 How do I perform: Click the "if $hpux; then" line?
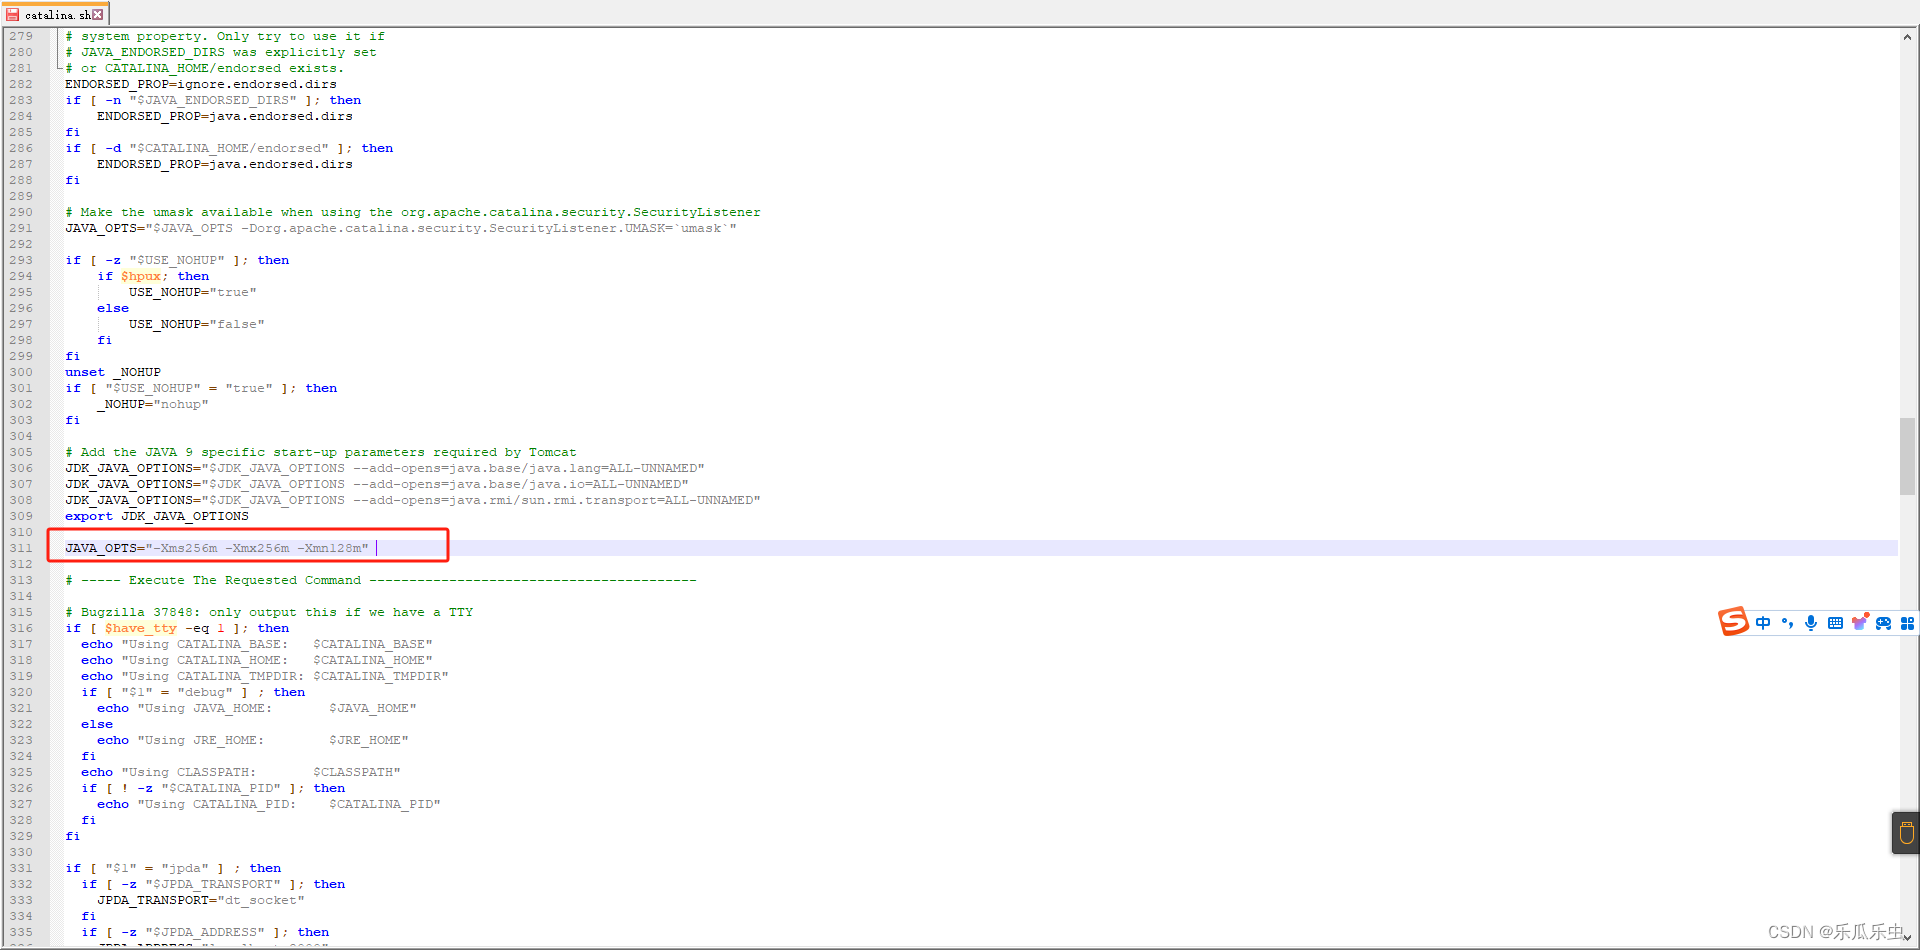point(153,276)
